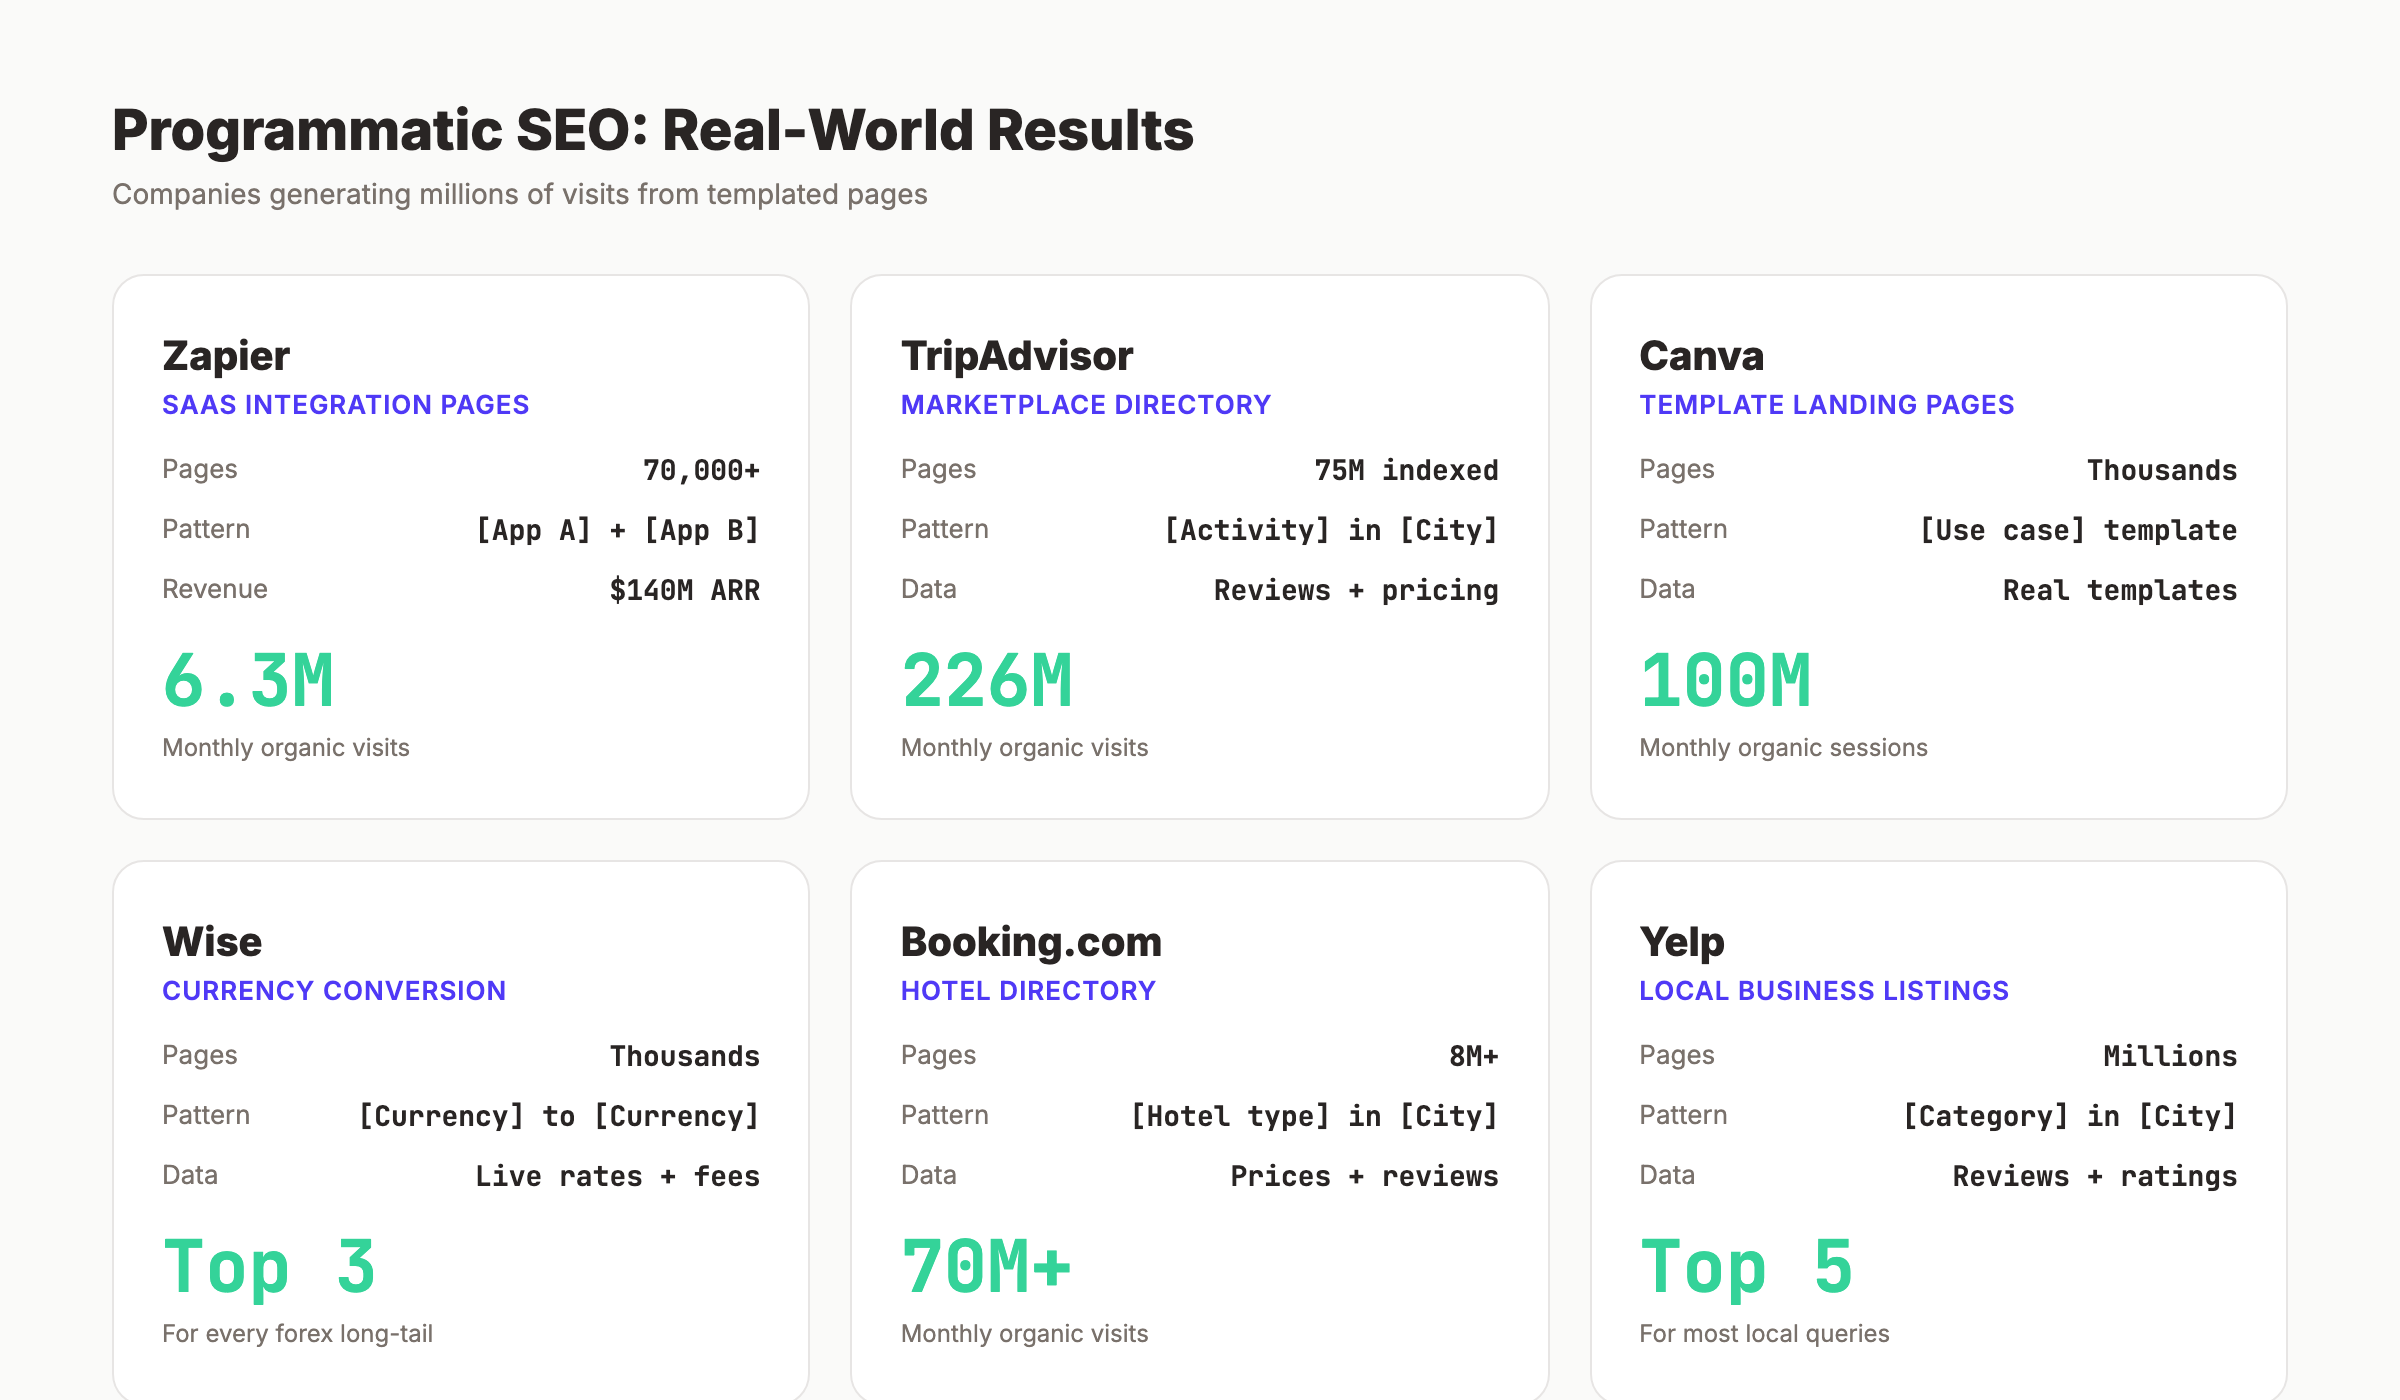Select the LOCAL BUSINESS LISTINGS link
Screen dimensions: 2400x1400
(1823, 990)
